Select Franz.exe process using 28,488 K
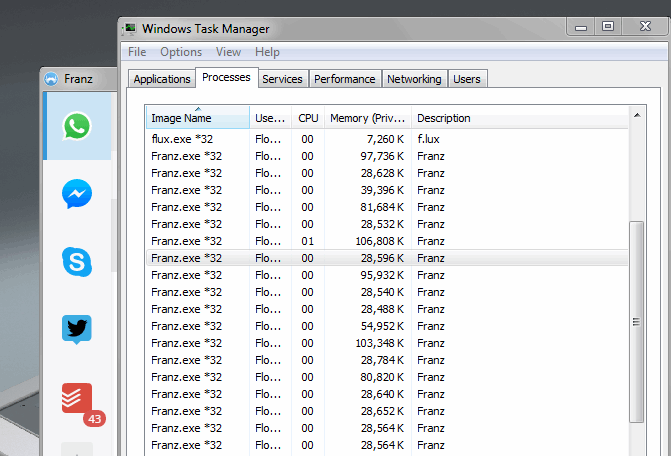 [387, 309]
